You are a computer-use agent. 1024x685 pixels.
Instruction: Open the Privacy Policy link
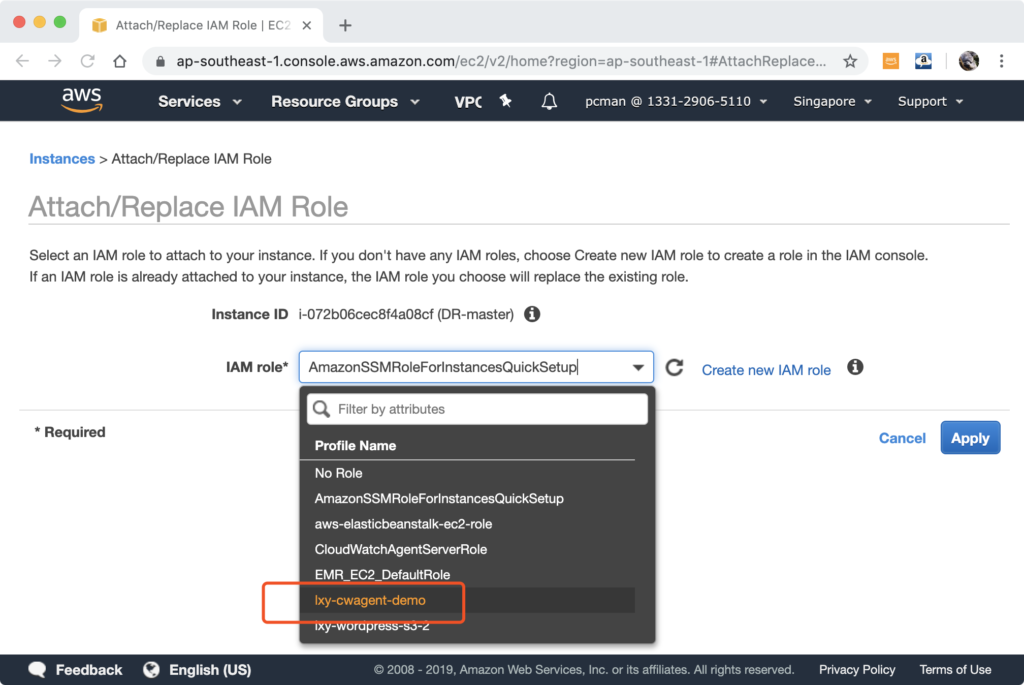pyautogui.click(x=857, y=669)
